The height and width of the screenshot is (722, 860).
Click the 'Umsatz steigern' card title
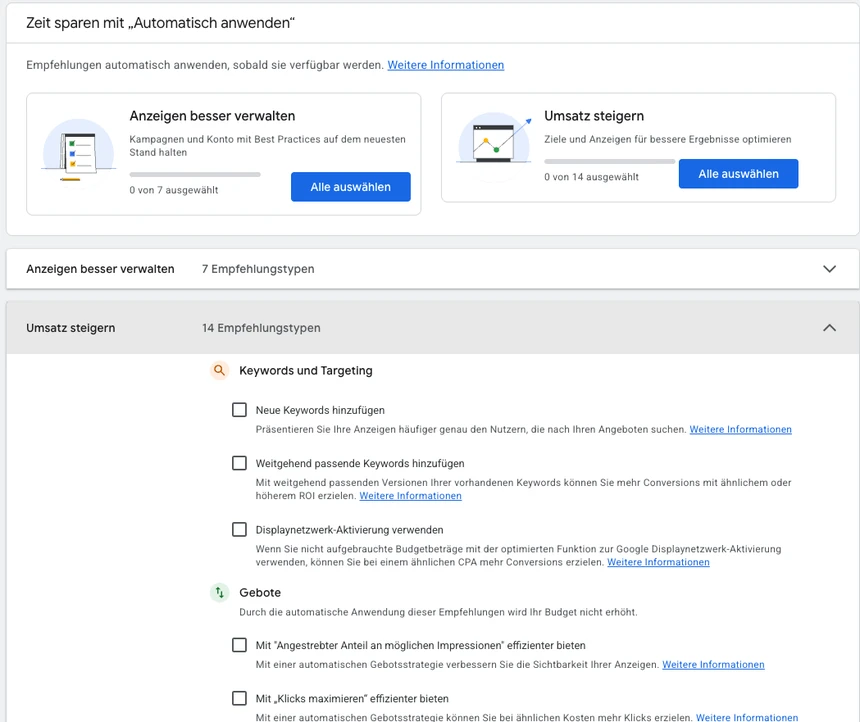[594, 116]
